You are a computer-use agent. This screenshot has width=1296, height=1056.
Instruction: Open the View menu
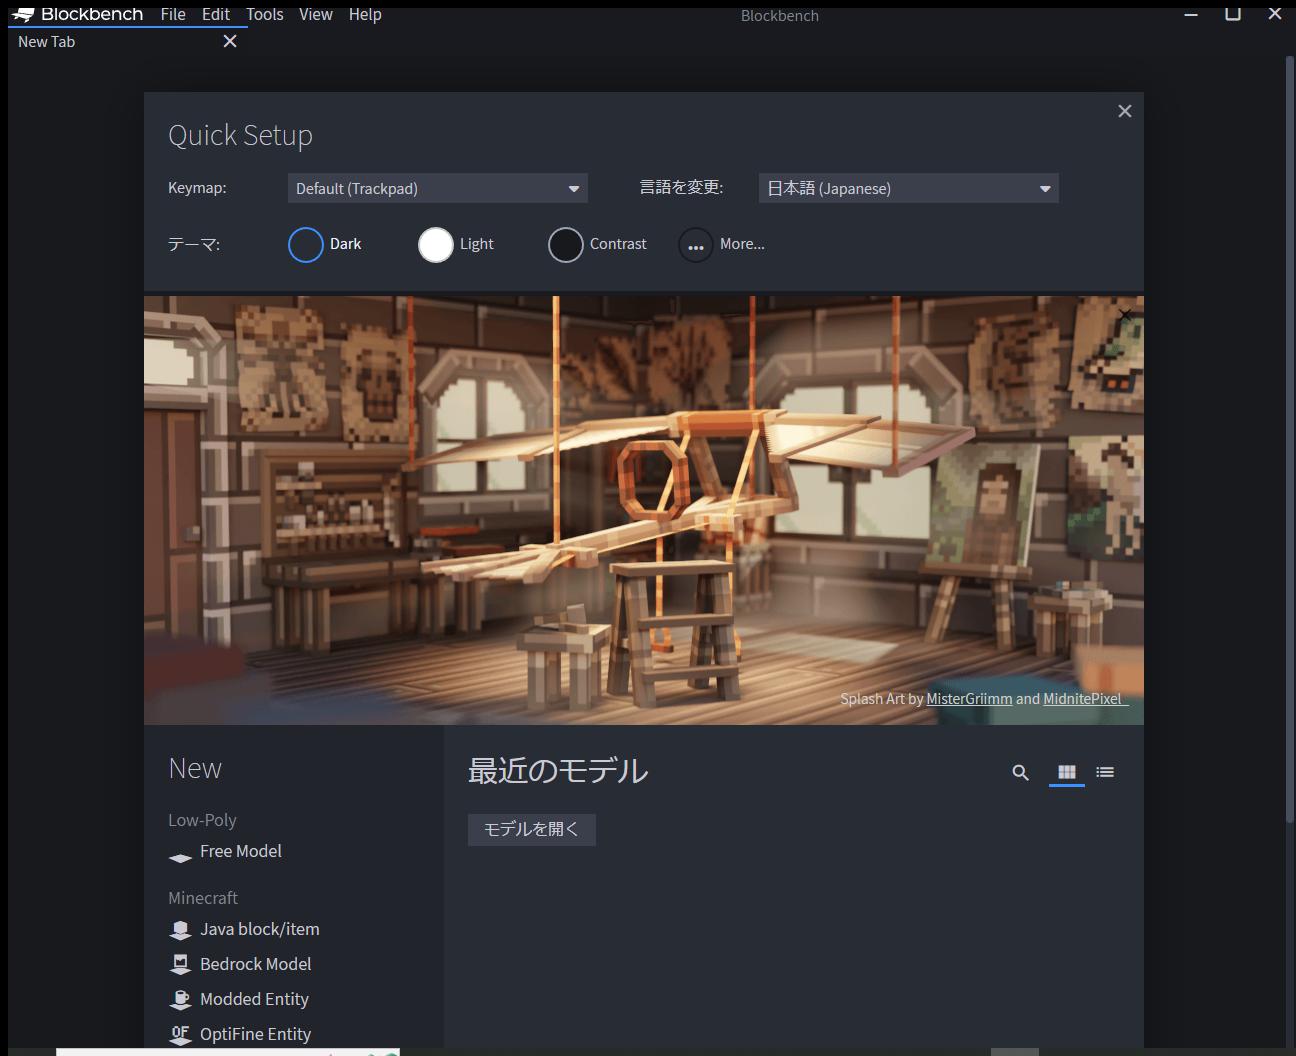click(316, 14)
